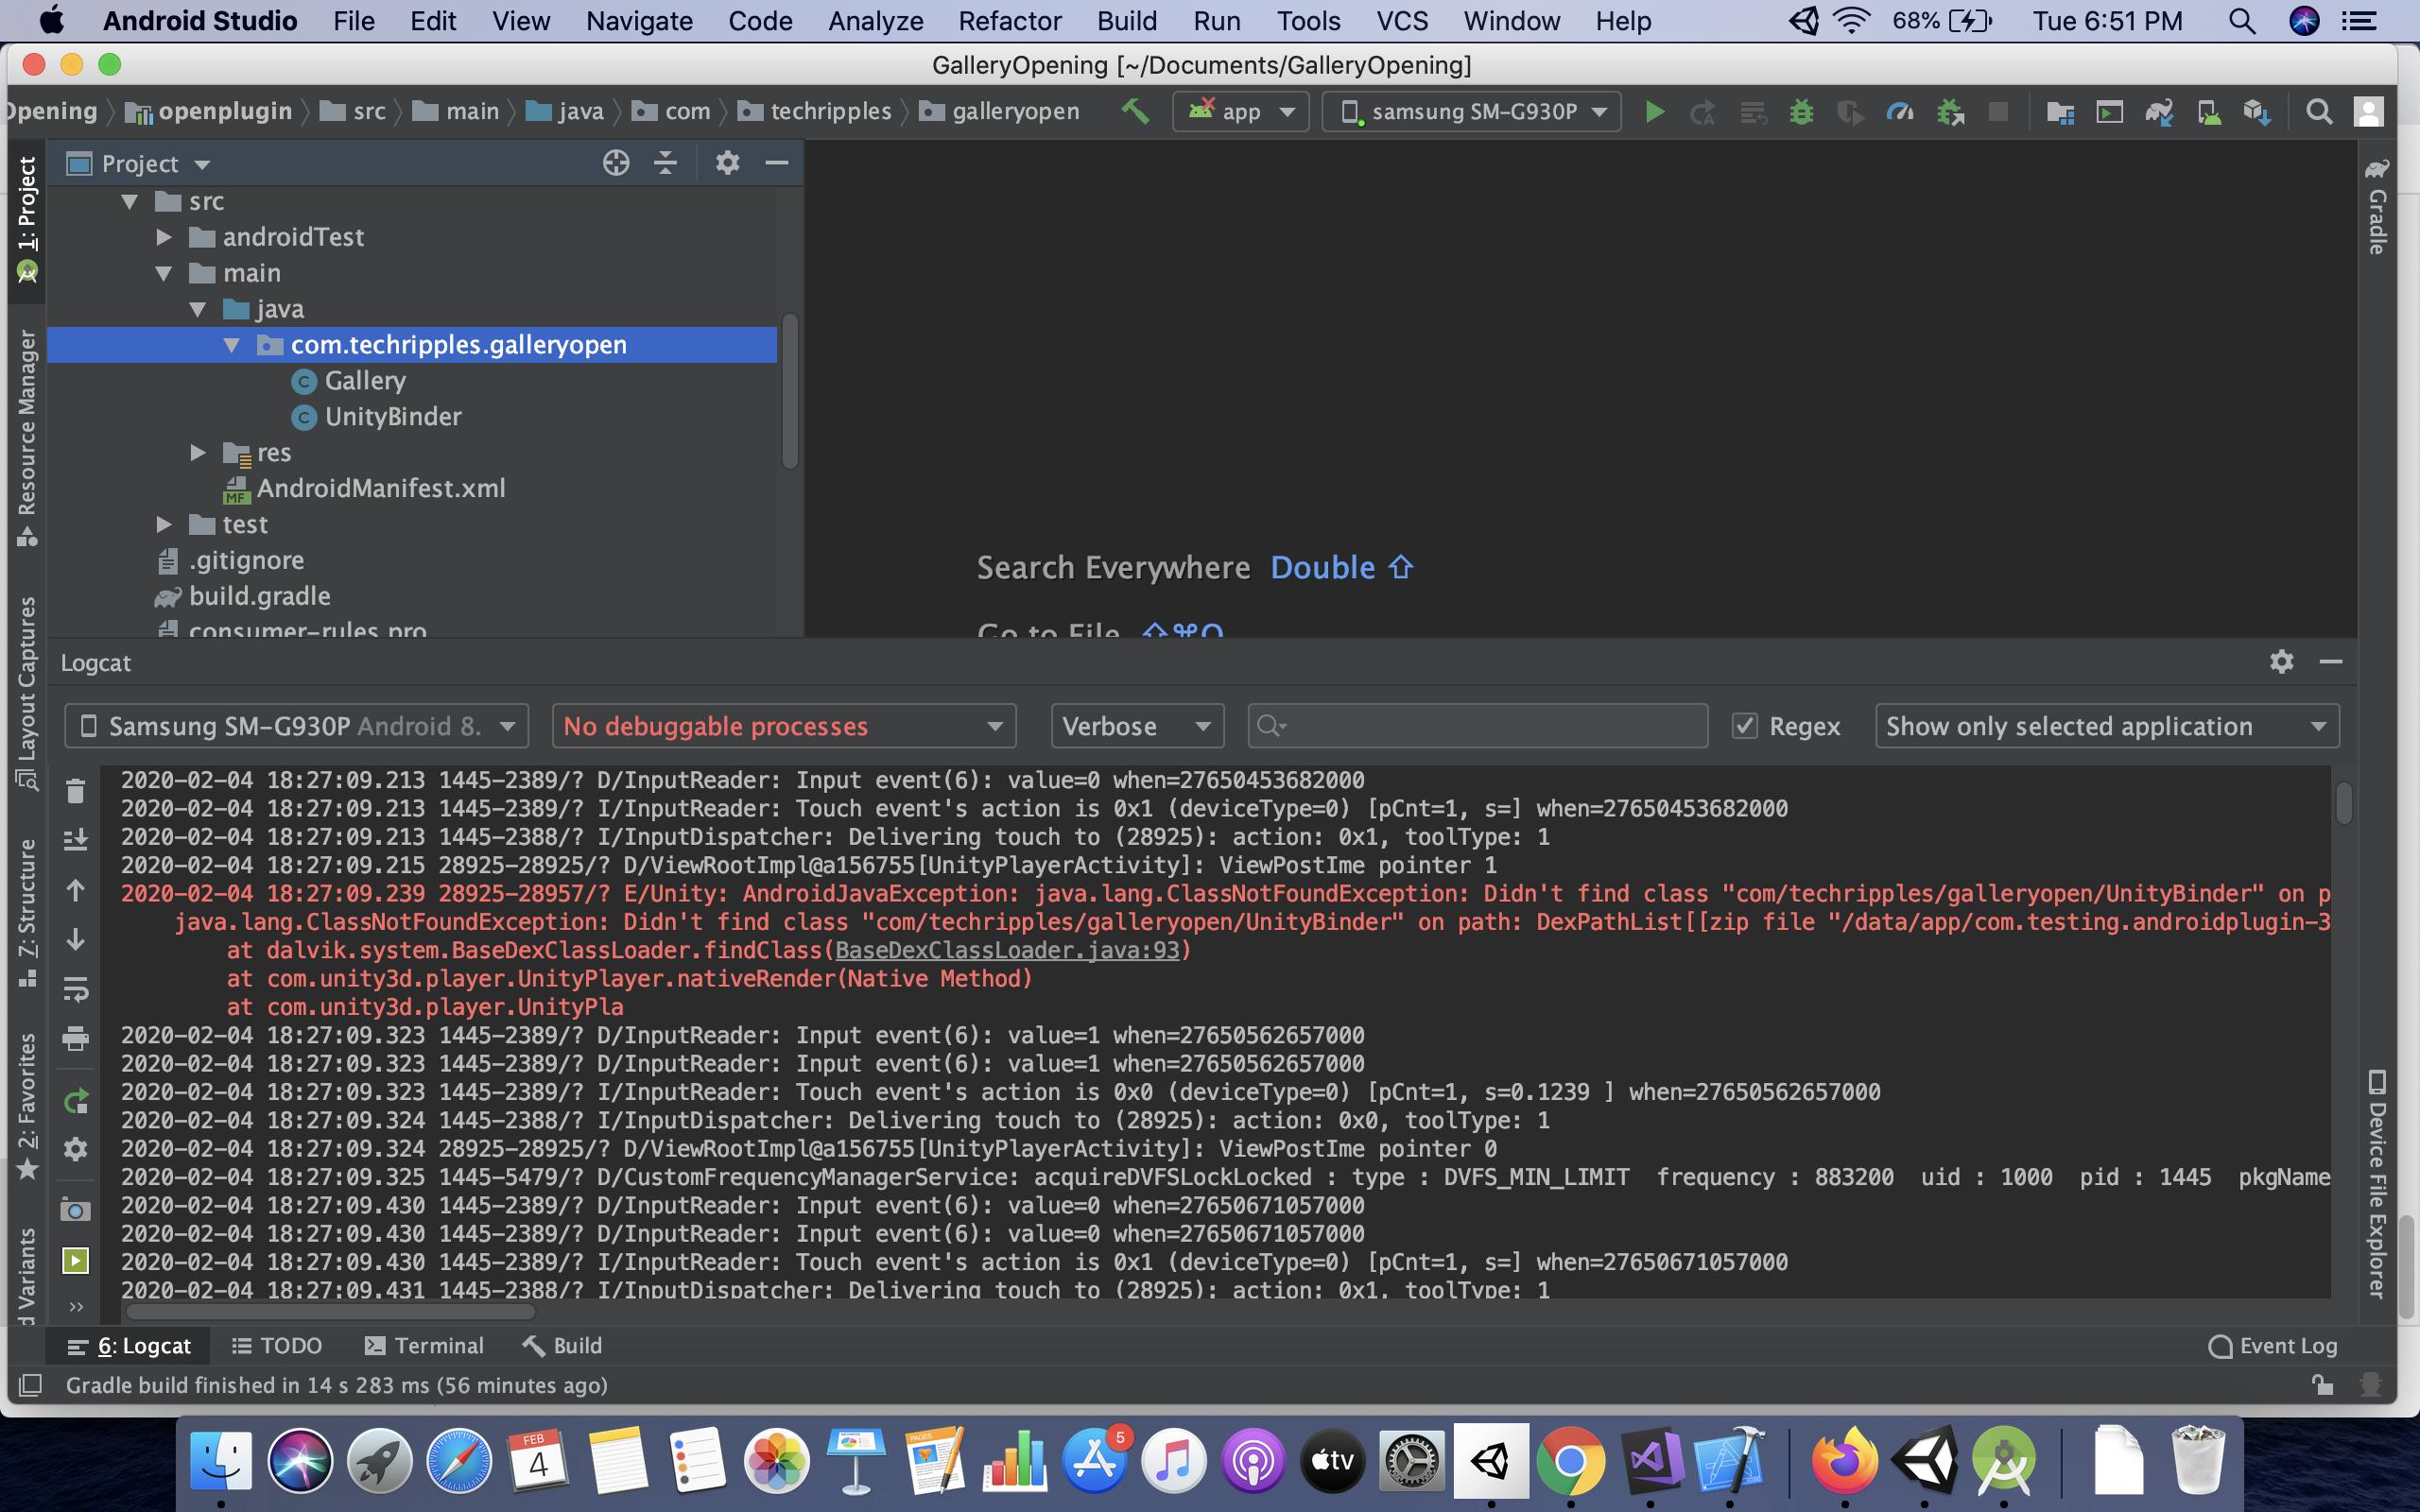Switch to the Terminal tab

coord(424,1345)
